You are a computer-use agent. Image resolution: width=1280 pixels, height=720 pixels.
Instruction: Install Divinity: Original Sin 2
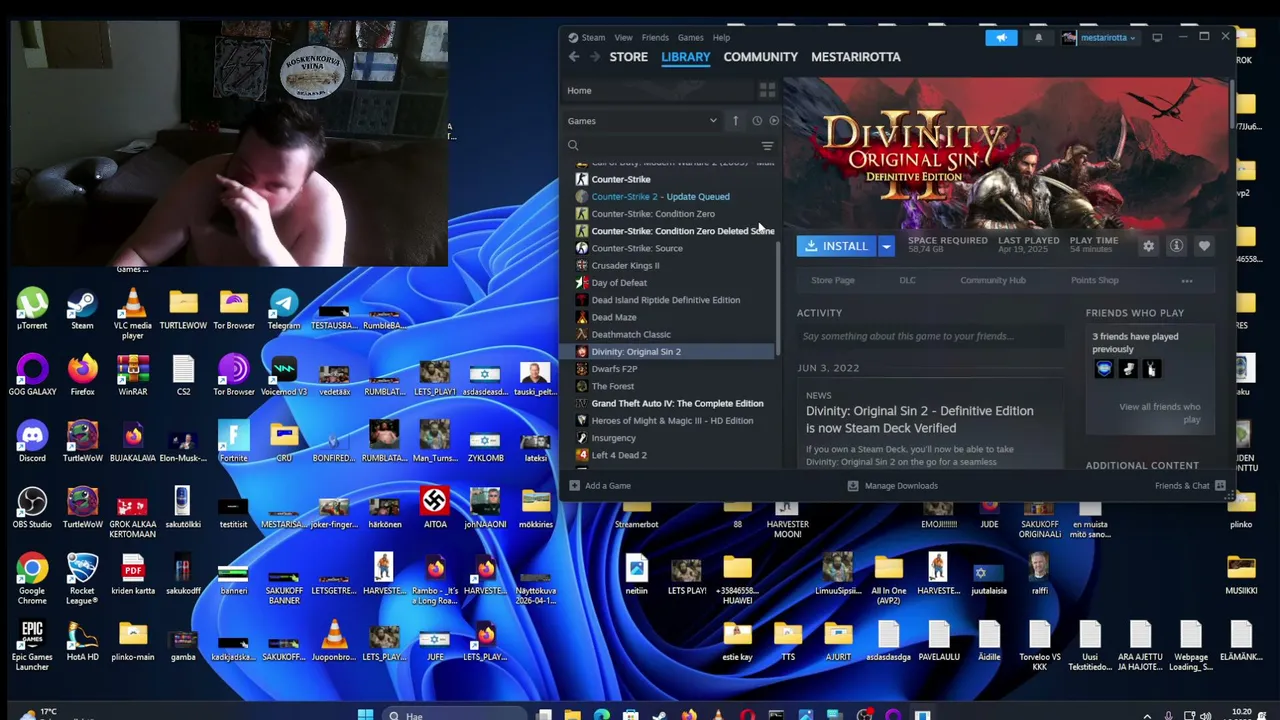(837, 246)
